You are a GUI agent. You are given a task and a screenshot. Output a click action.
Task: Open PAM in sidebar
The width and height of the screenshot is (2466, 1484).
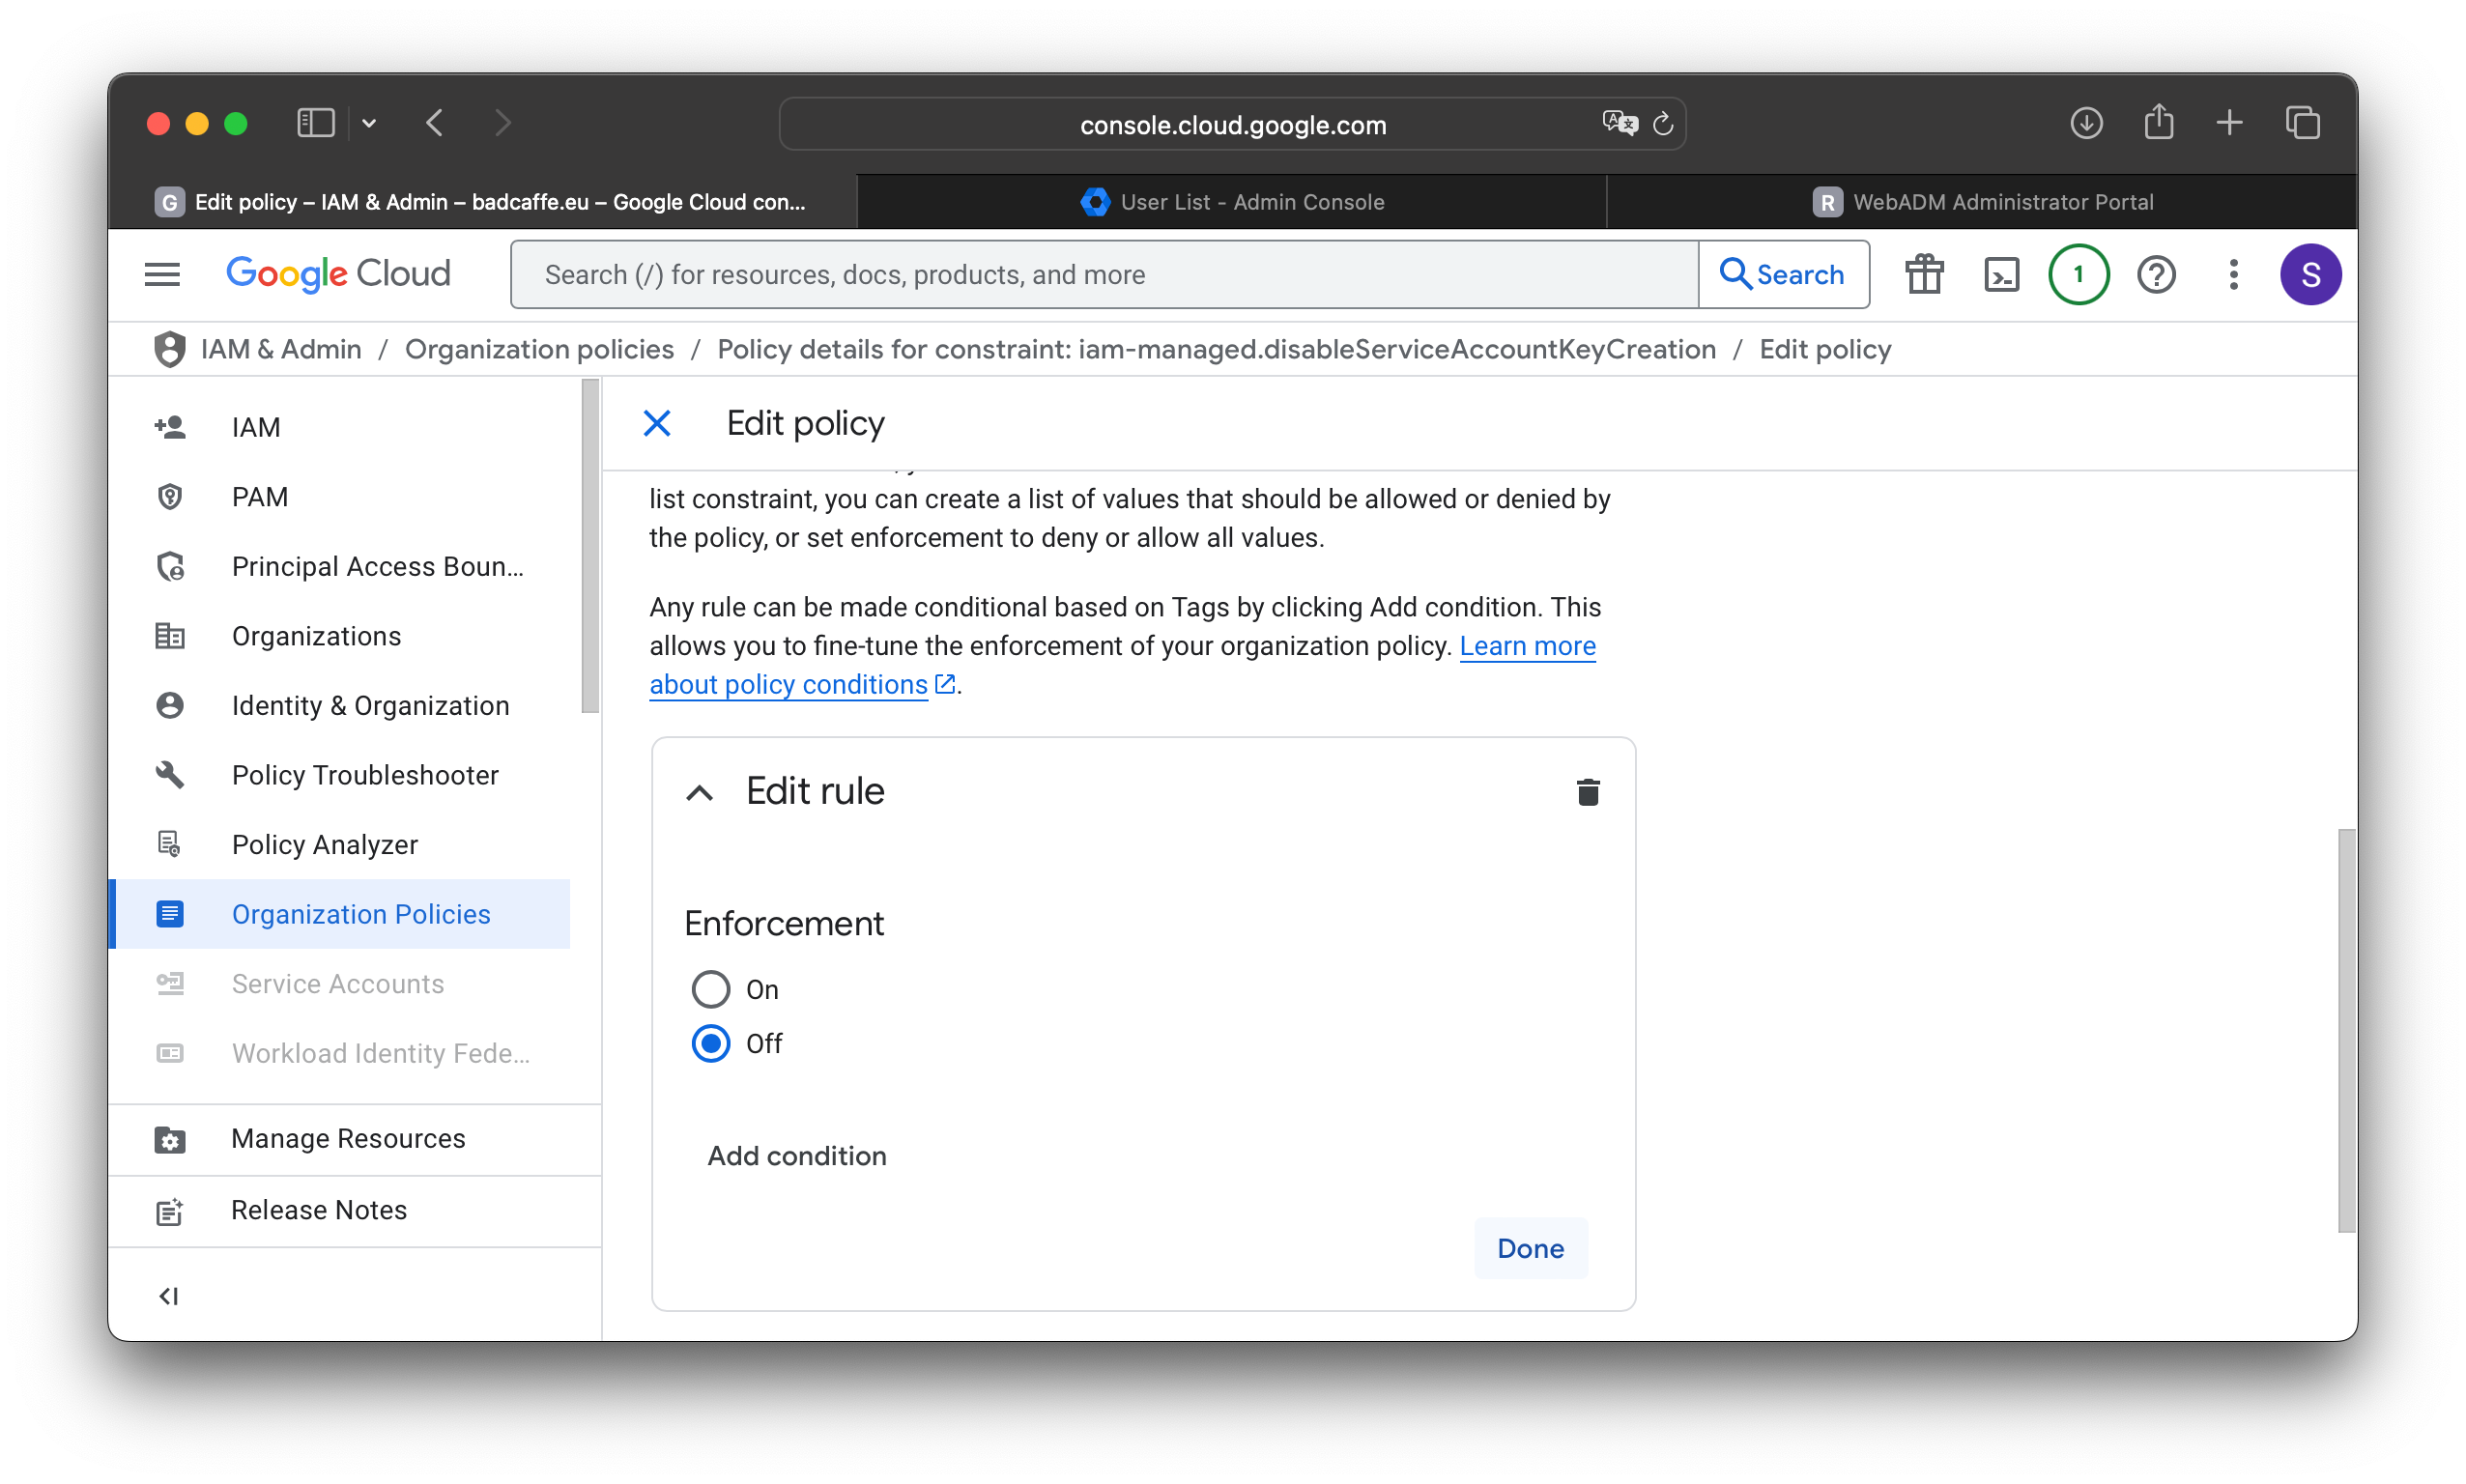coord(340,497)
